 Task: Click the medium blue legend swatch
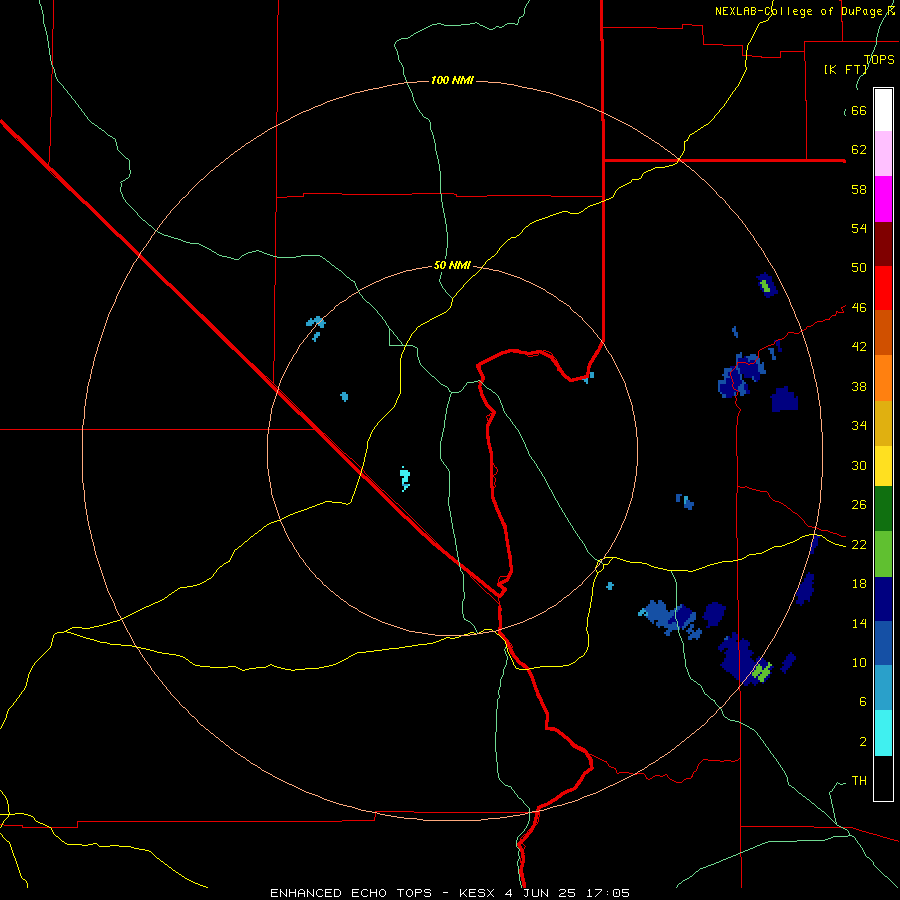pyautogui.click(x=883, y=643)
